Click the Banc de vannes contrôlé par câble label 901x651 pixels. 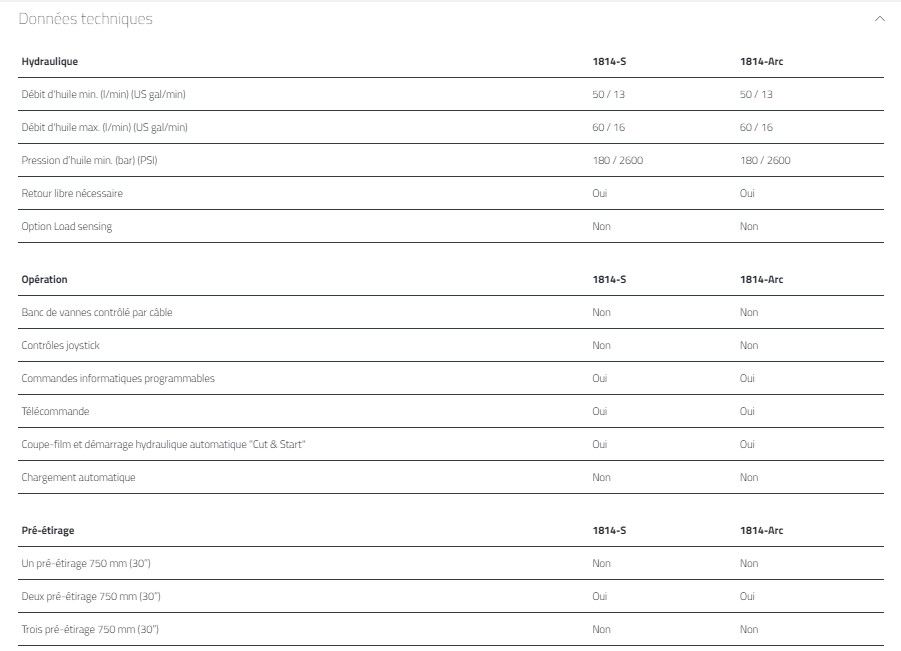[x=97, y=313]
